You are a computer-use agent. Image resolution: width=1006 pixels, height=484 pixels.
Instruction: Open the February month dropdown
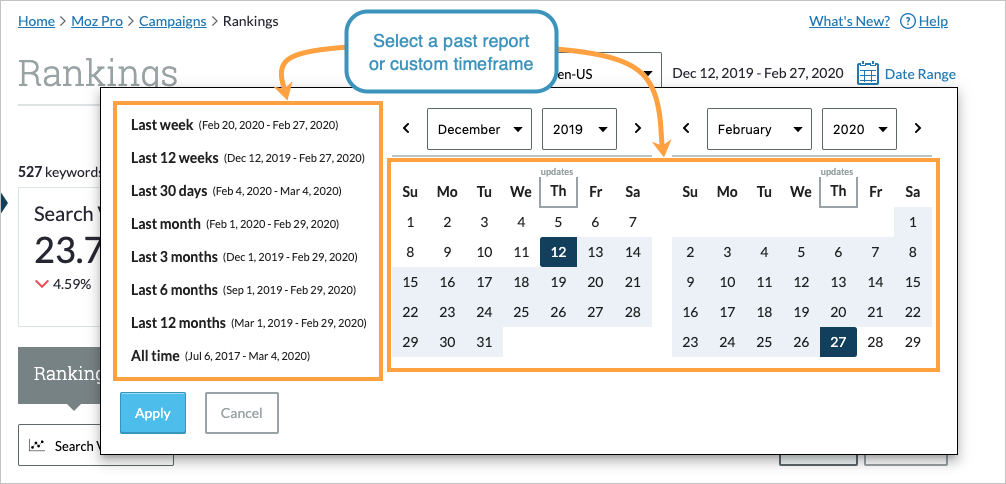point(758,129)
